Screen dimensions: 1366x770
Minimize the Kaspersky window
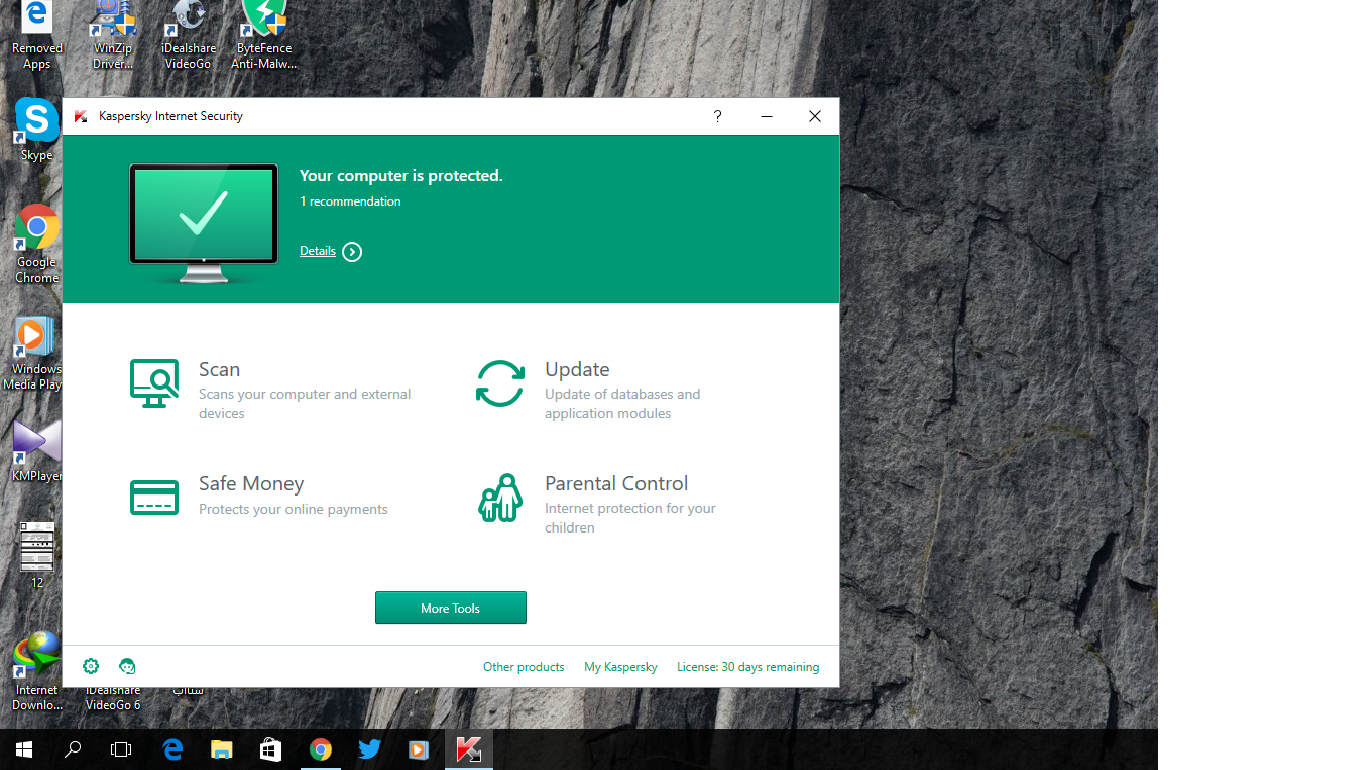767,116
